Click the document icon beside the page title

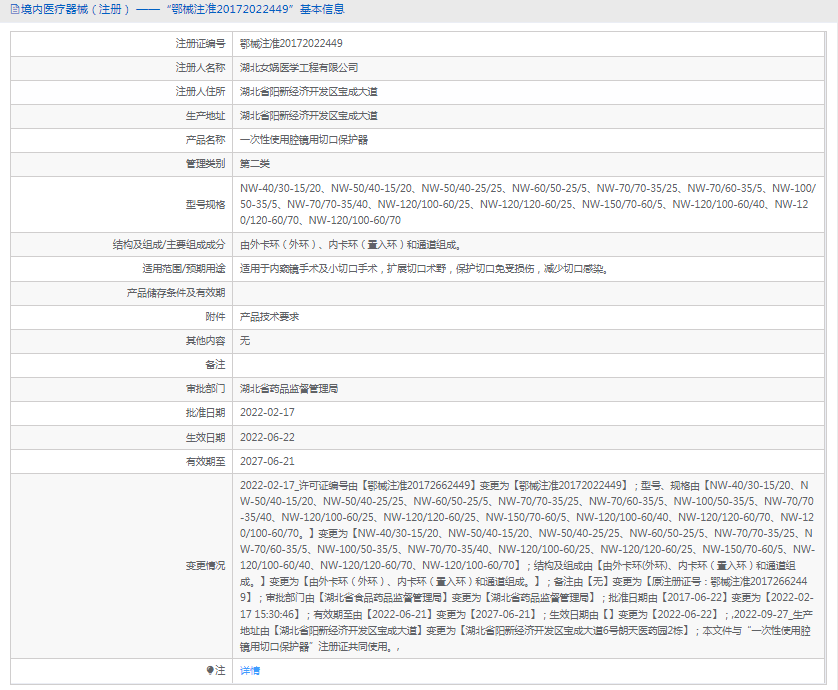[15, 10]
